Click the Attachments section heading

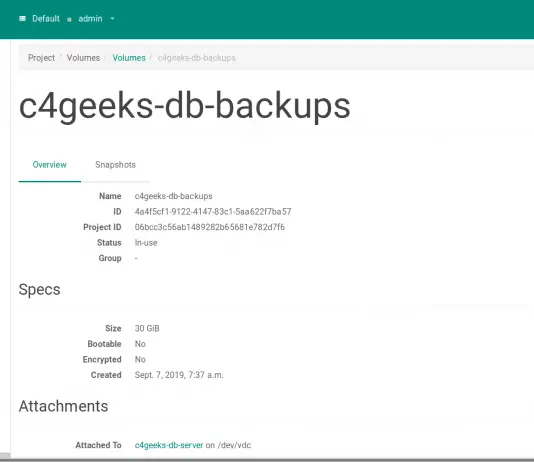(x=63, y=406)
